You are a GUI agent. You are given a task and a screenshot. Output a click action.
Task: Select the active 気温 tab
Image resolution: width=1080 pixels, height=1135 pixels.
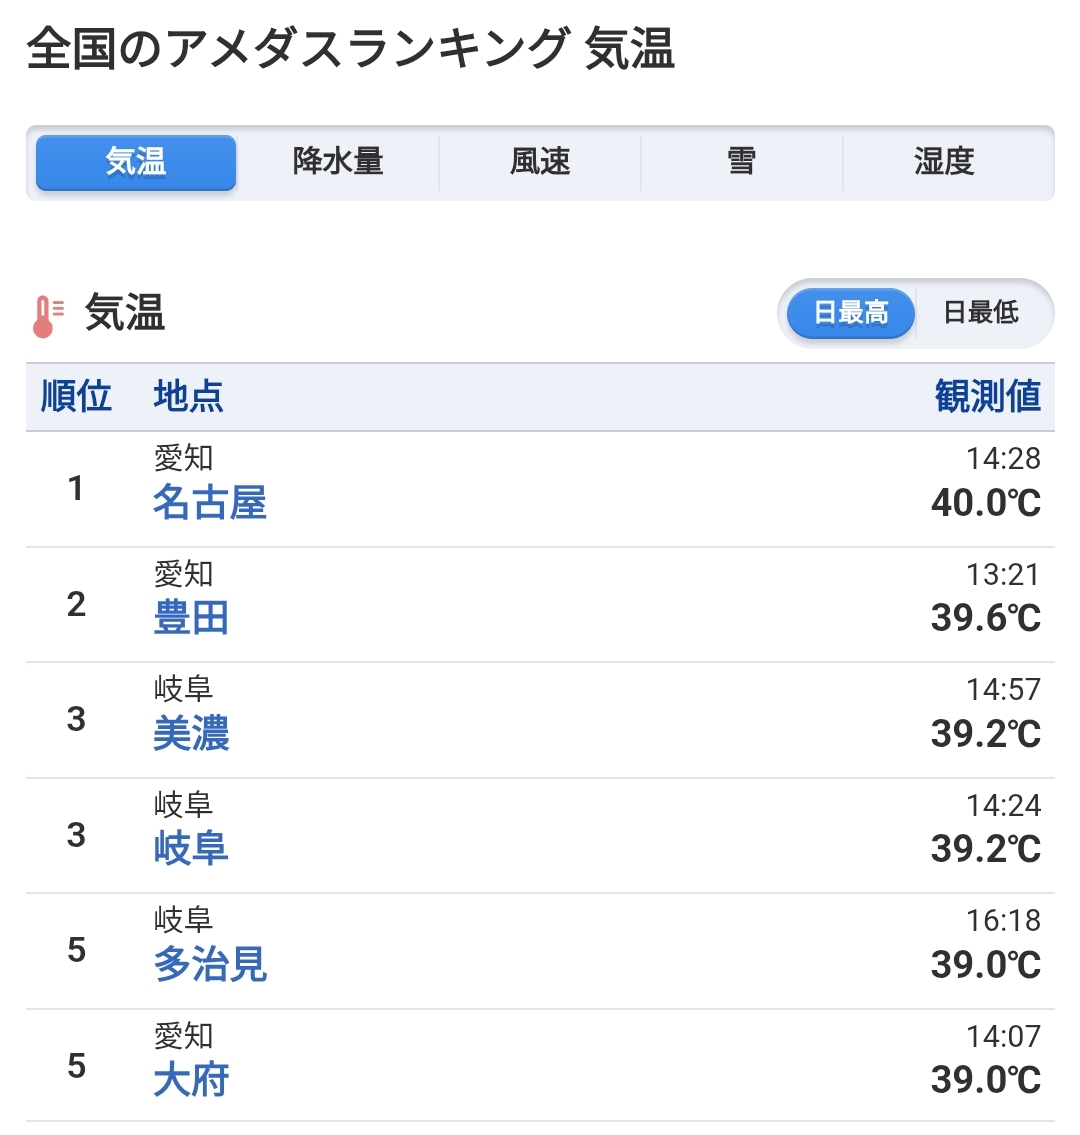136,162
